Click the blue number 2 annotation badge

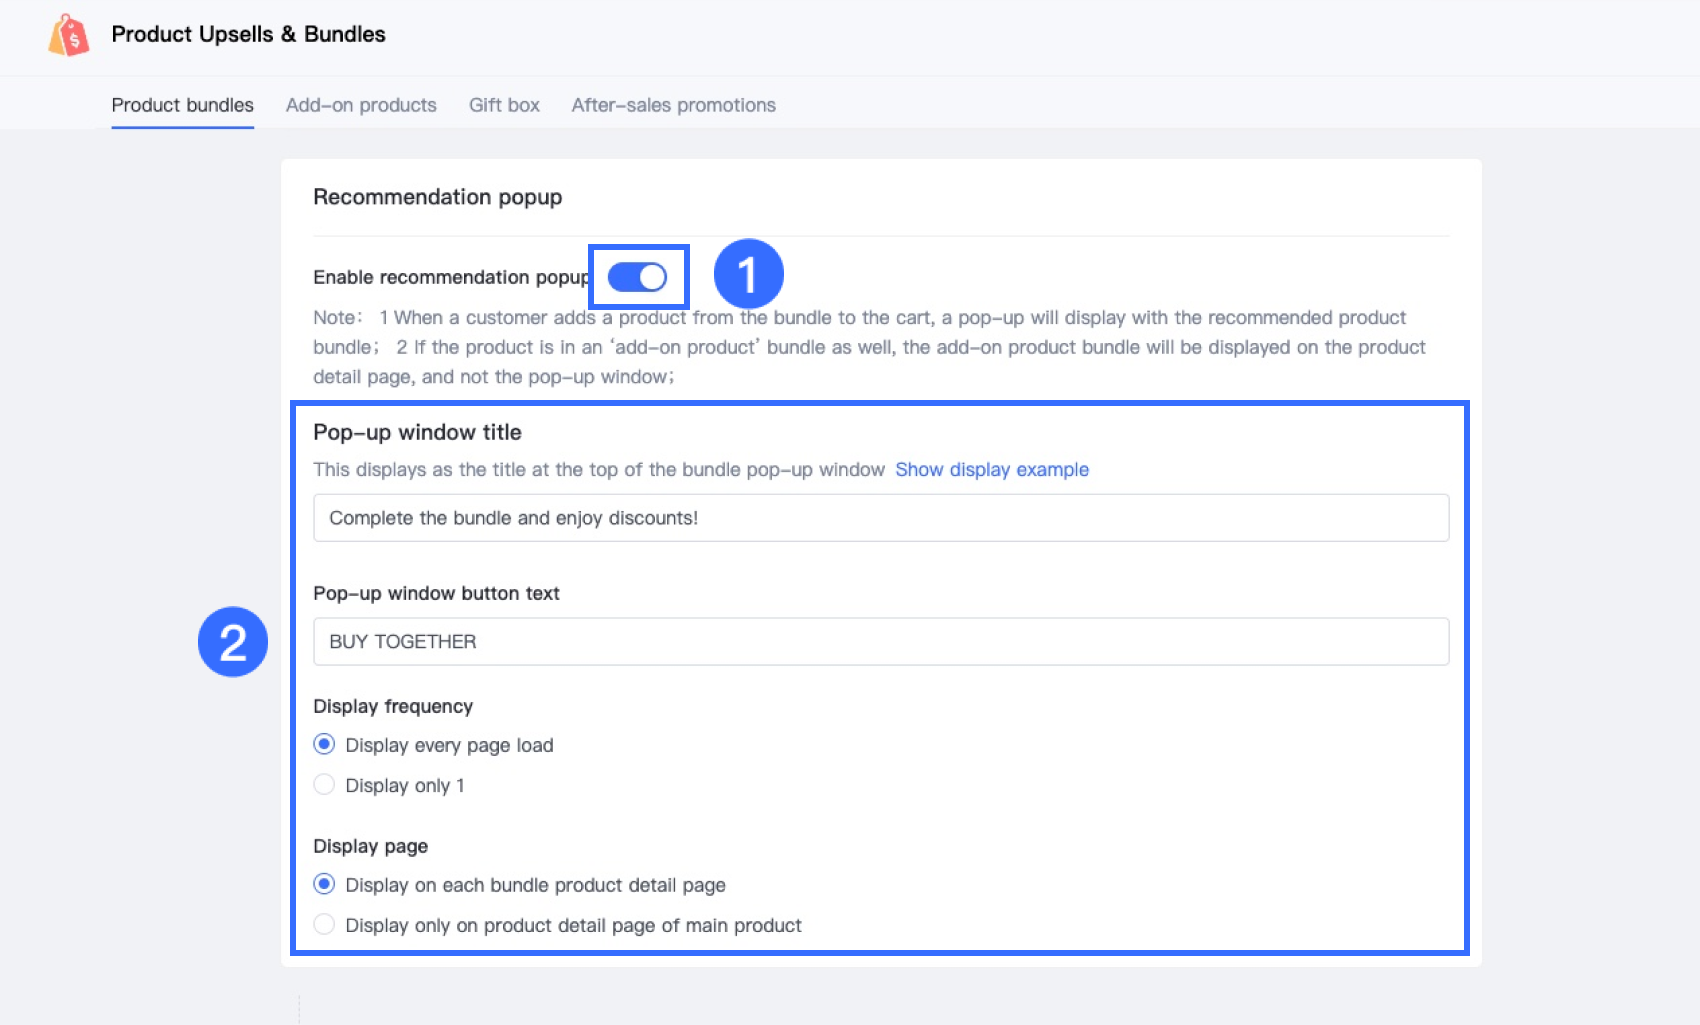click(x=233, y=642)
